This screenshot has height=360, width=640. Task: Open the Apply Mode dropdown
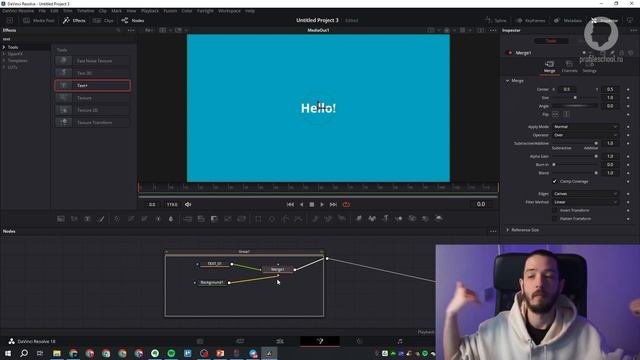click(585, 127)
